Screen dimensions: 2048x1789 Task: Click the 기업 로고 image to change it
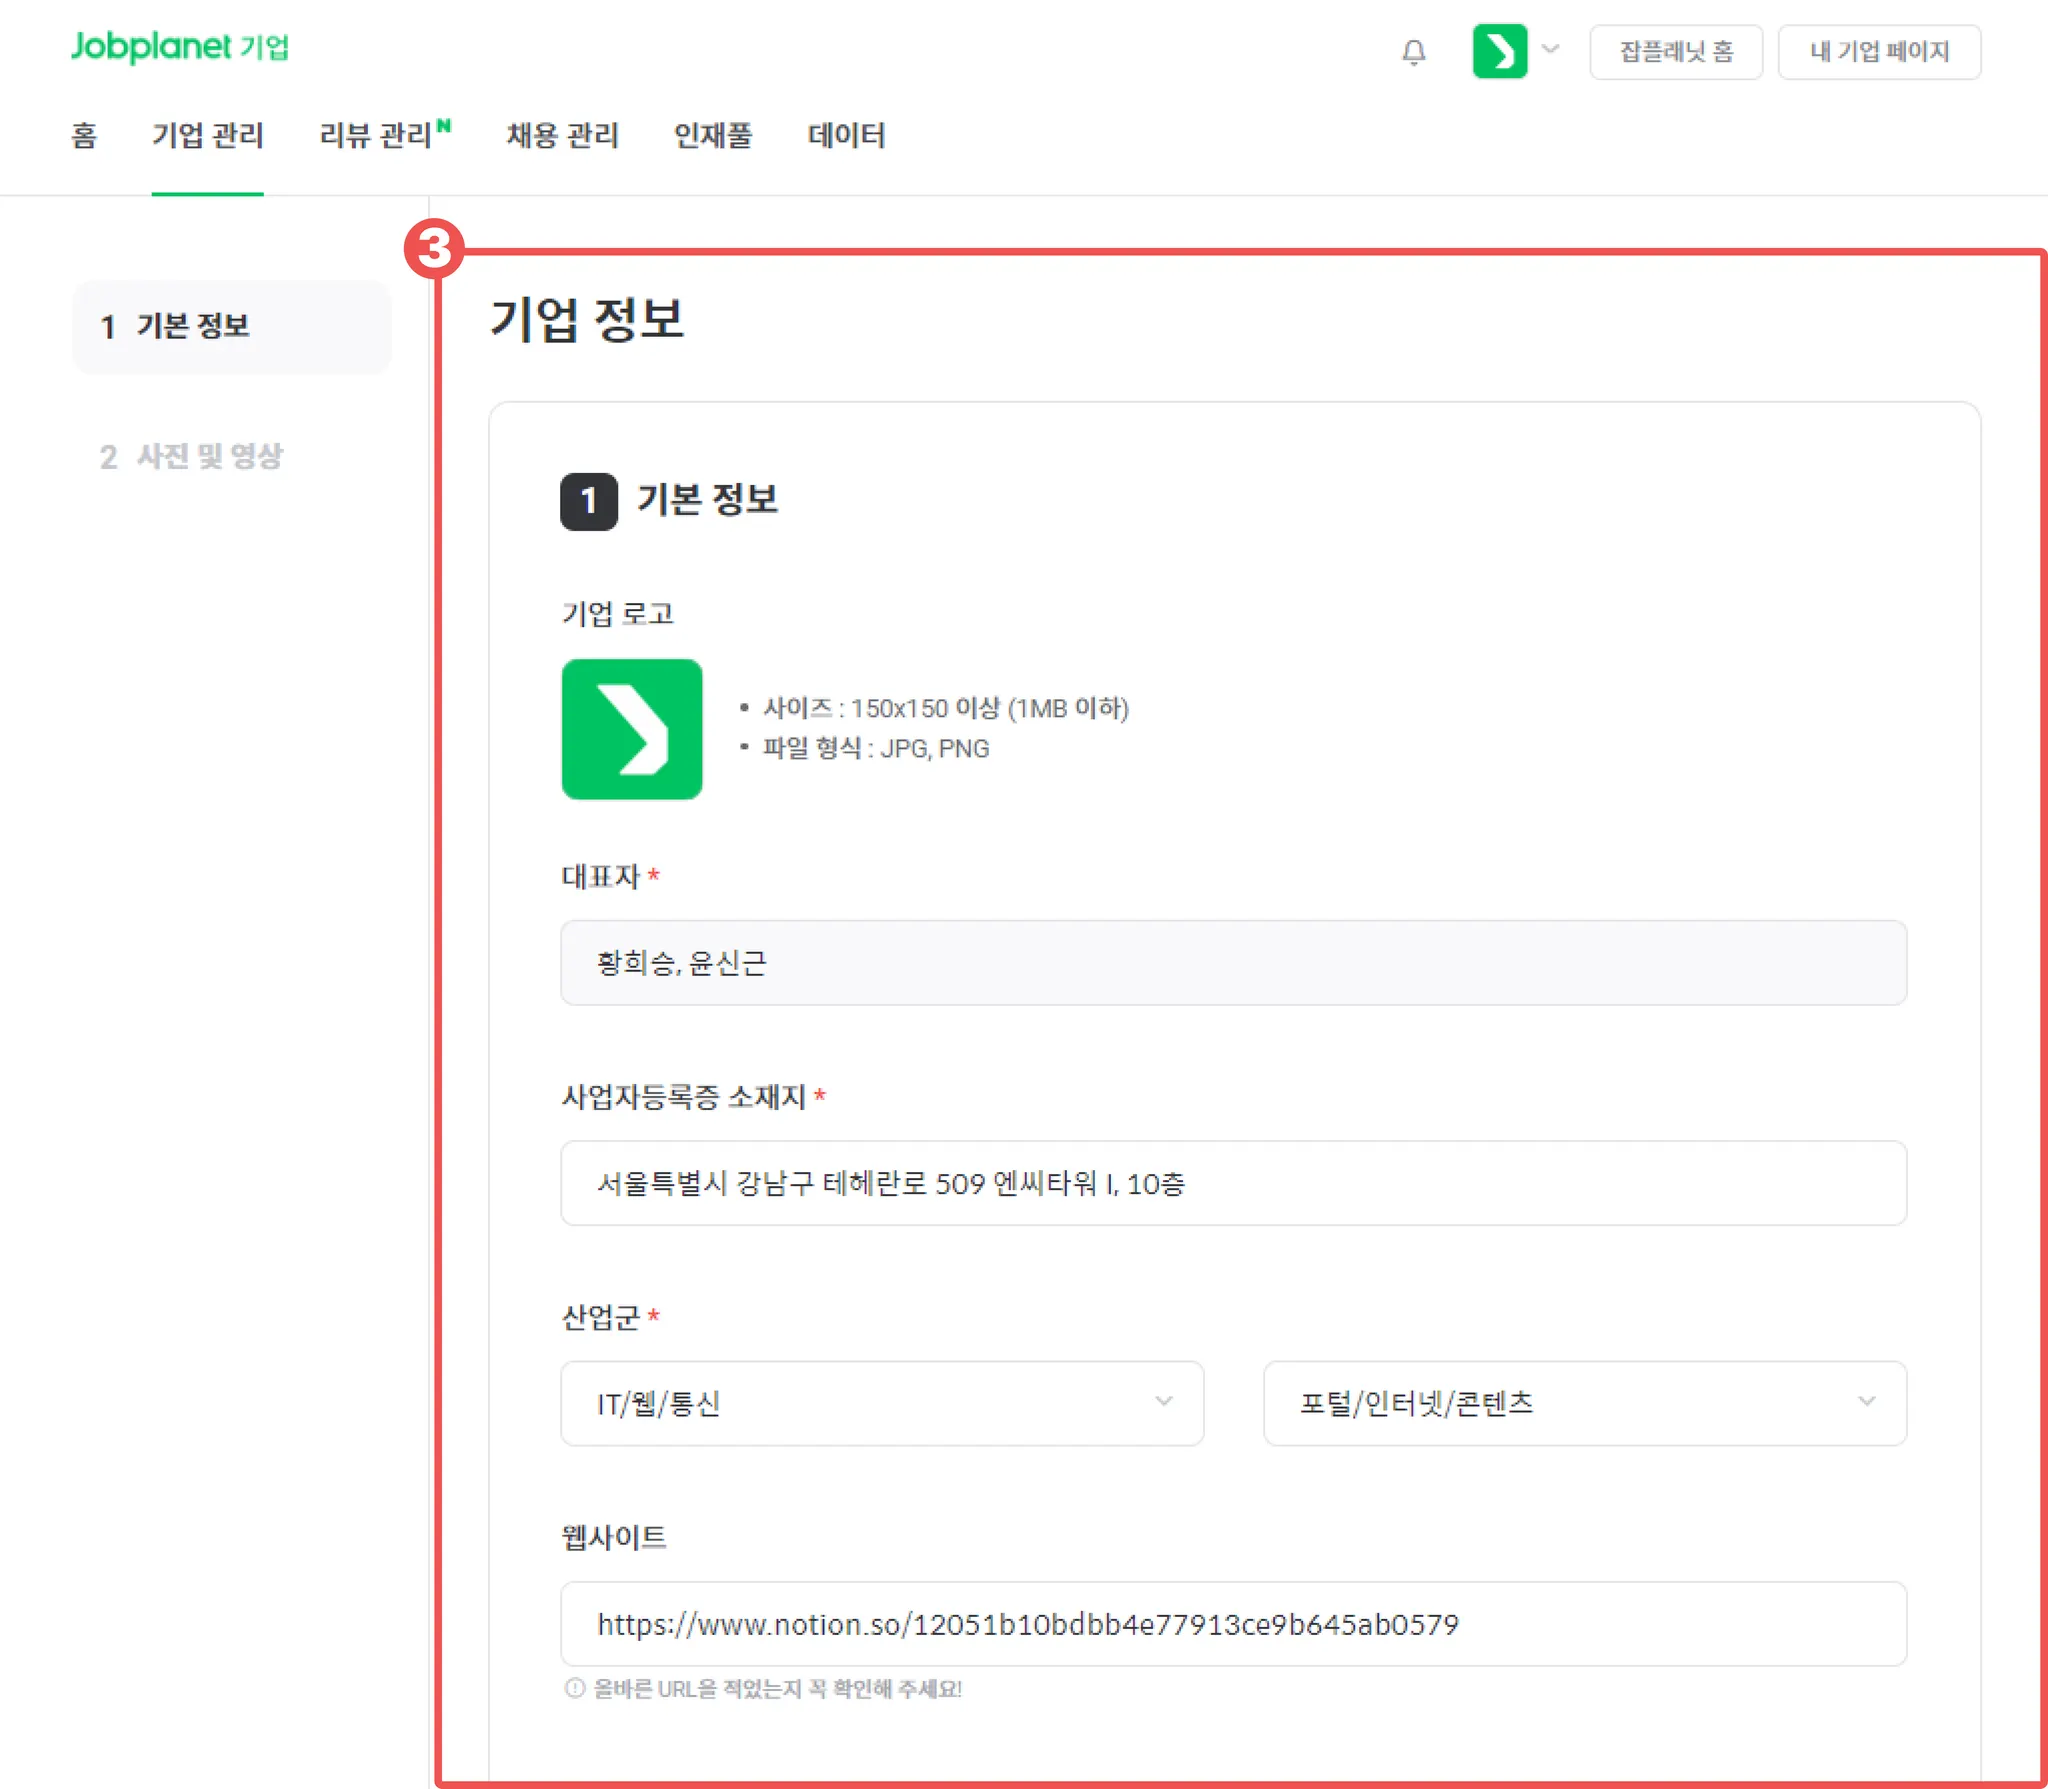click(631, 729)
